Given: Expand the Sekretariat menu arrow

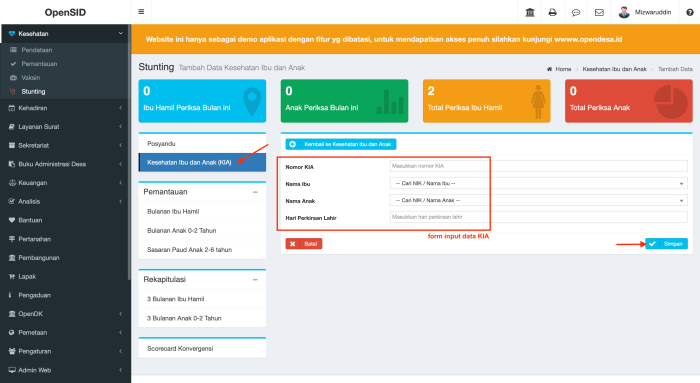Looking at the screenshot, I should pyautogui.click(x=121, y=146).
